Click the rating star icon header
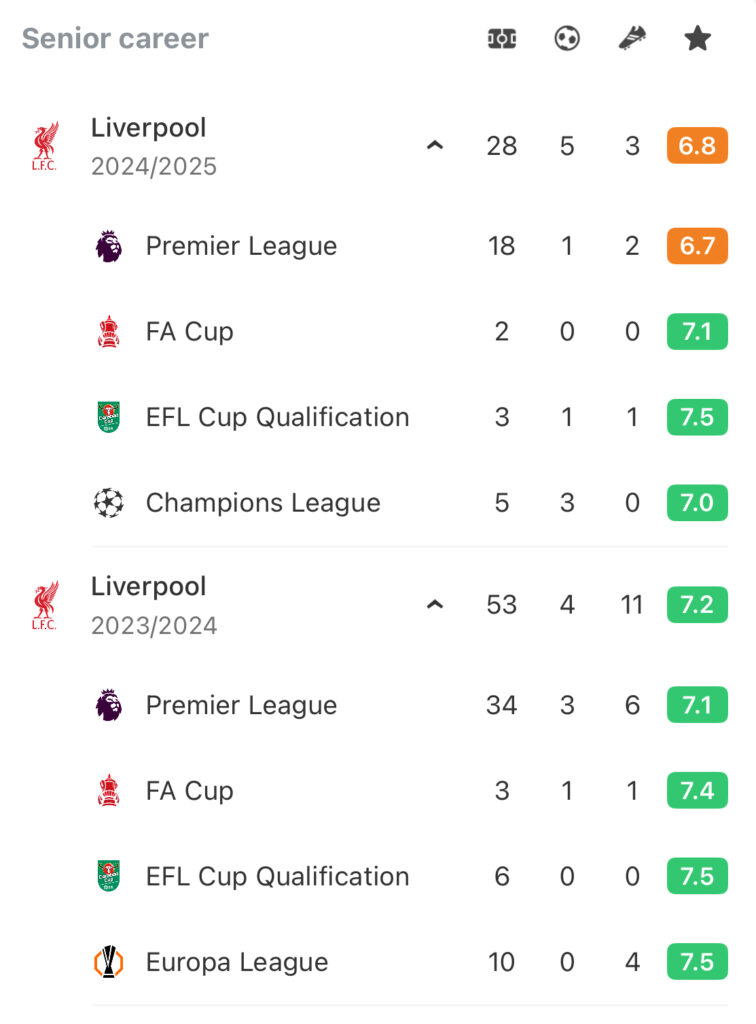Screen dimensions: 756x1024 pos(697,39)
